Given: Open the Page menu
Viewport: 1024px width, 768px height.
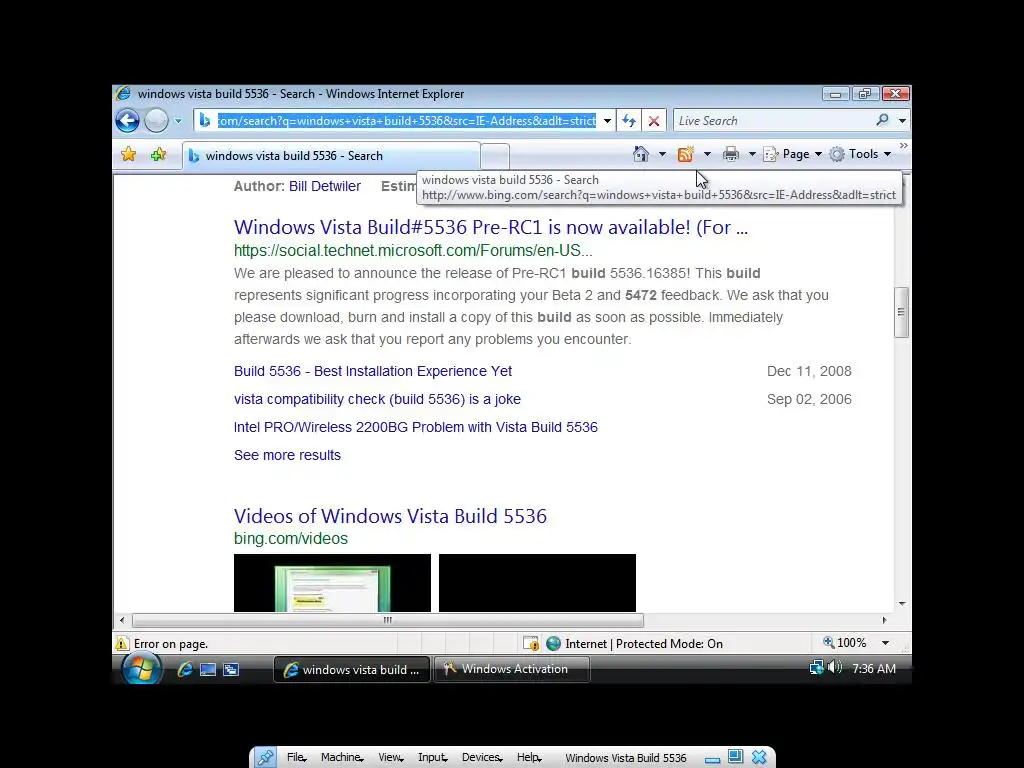Looking at the screenshot, I should click(793, 154).
